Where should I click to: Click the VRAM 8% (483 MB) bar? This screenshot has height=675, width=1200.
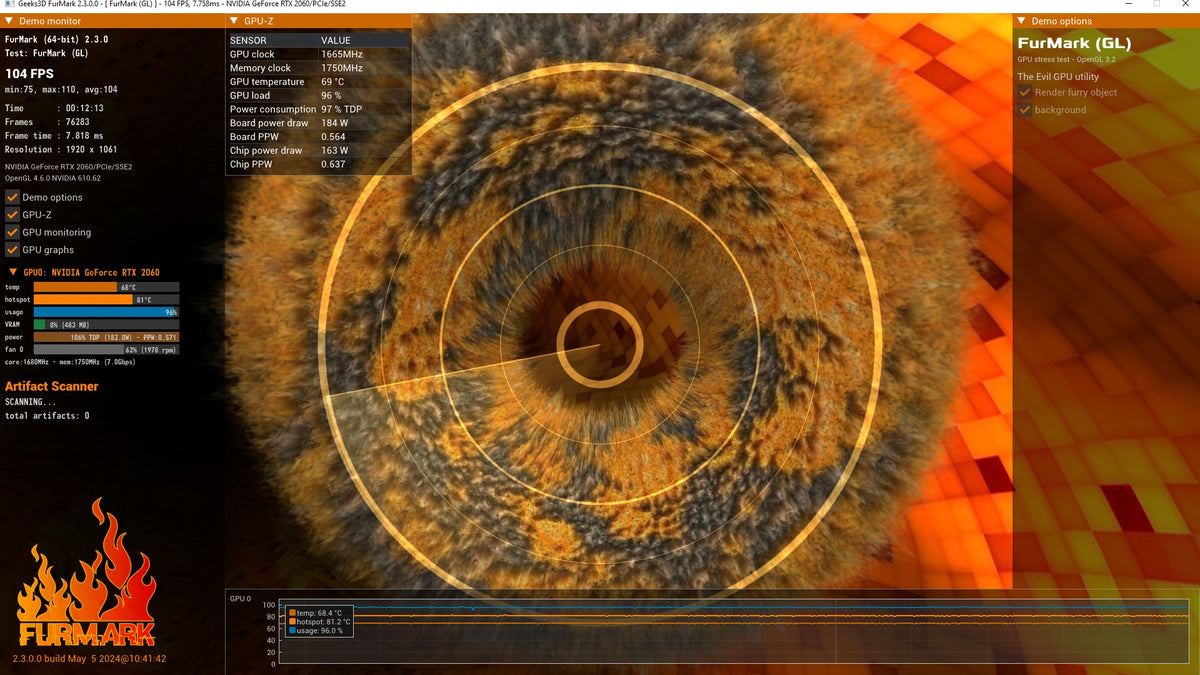[106, 324]
